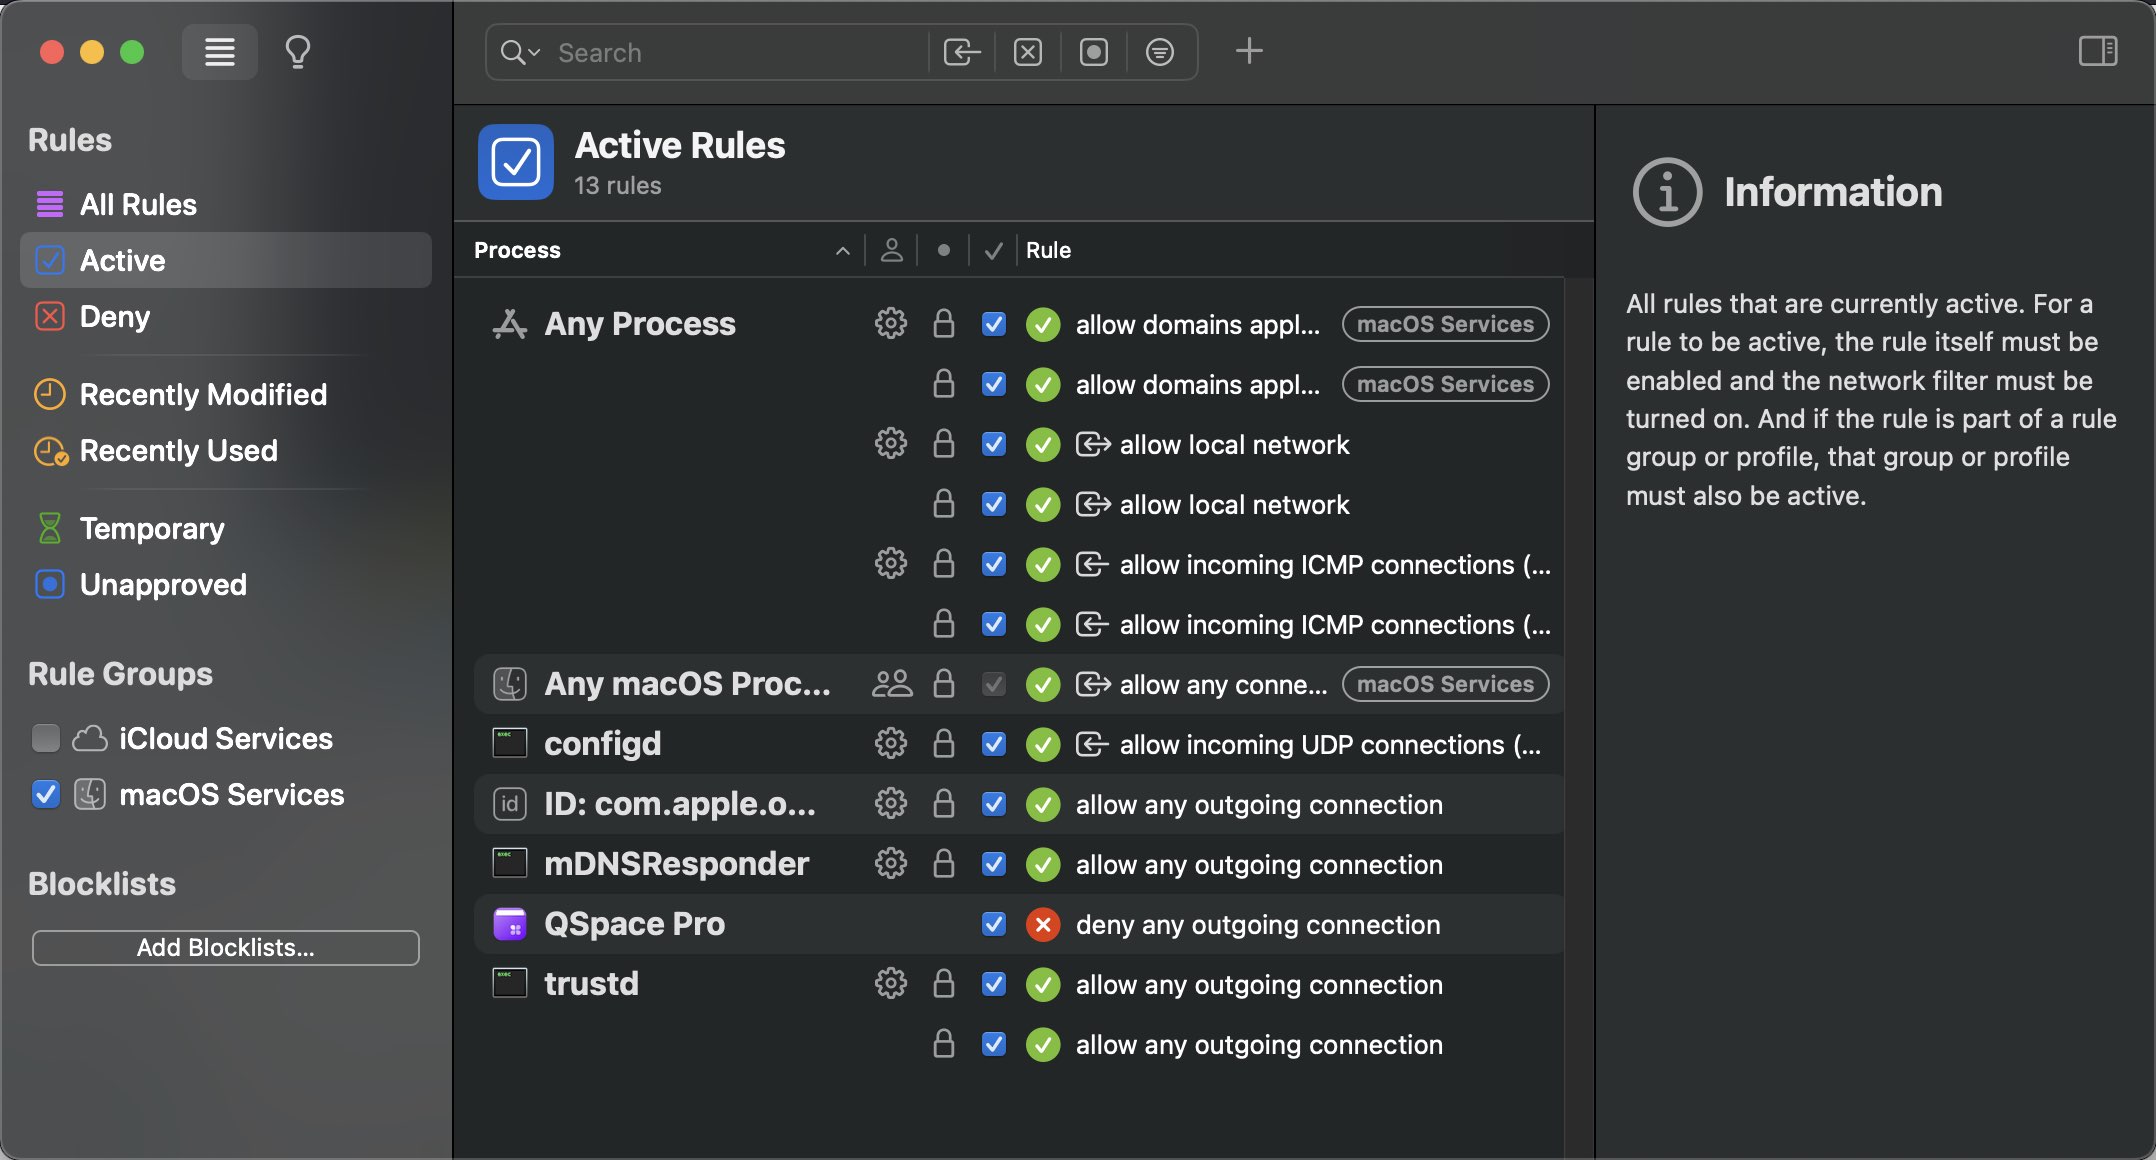This screenshot has width=2156, height=1160.
Task: Toggle the sidebar list view icon
Action: [219, 52]
